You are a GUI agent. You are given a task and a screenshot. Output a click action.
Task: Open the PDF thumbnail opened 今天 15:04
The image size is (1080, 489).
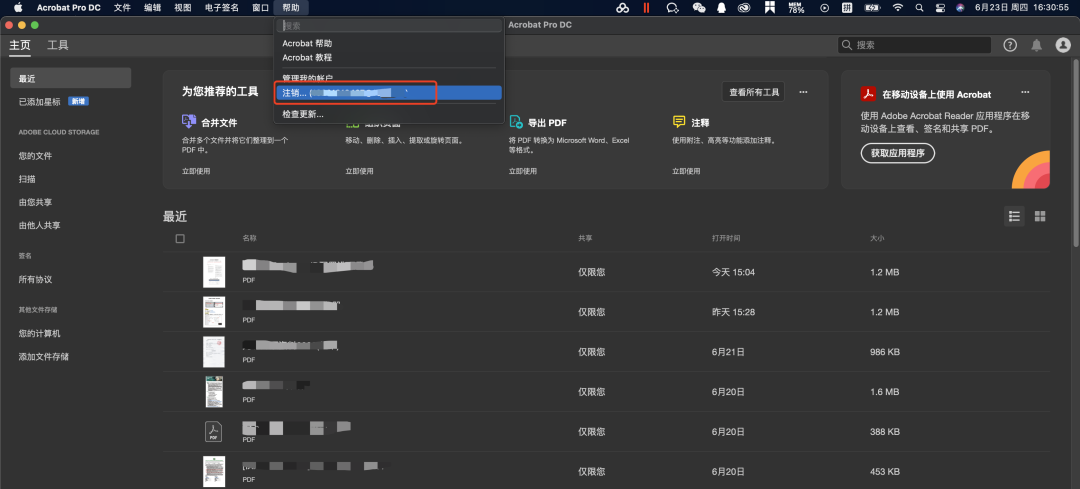point(214,272)
